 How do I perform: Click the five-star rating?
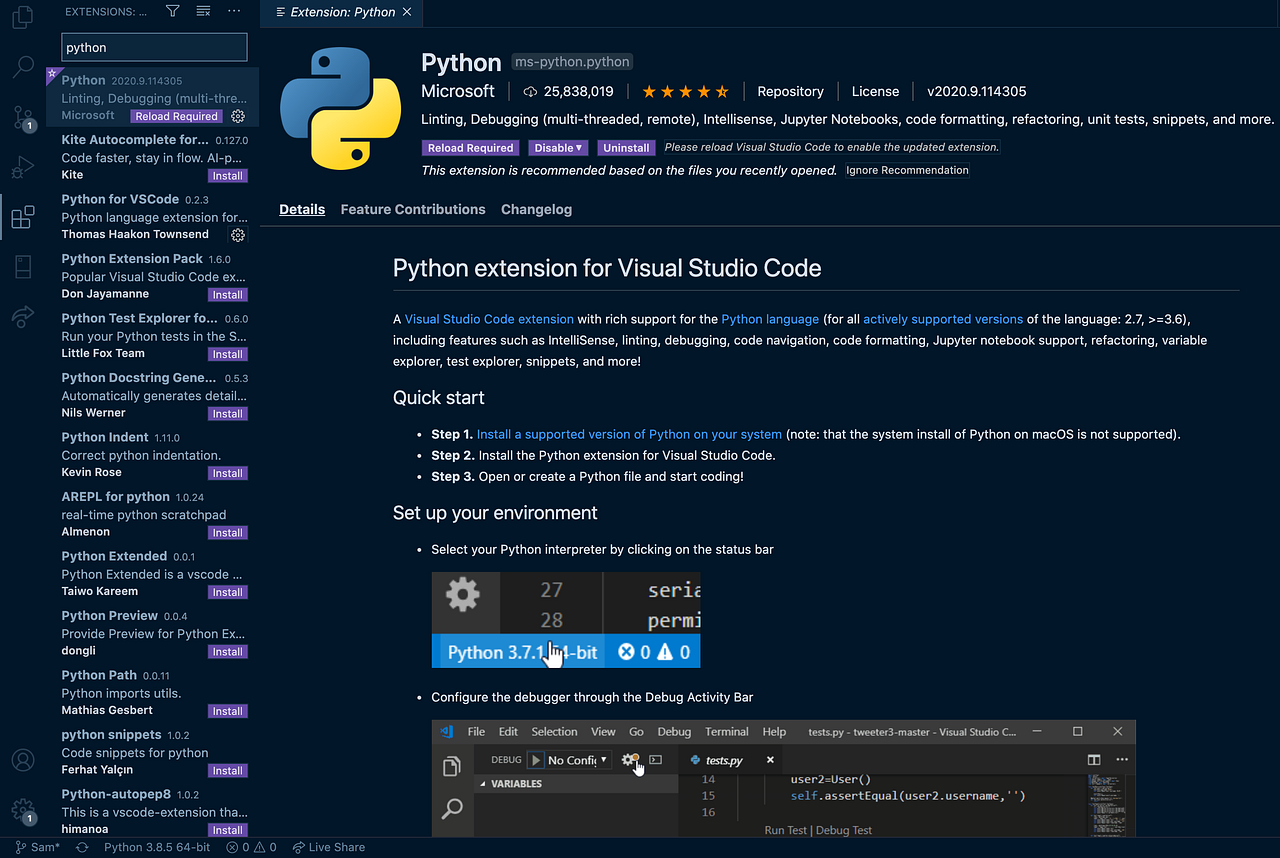tap(685, 92)
